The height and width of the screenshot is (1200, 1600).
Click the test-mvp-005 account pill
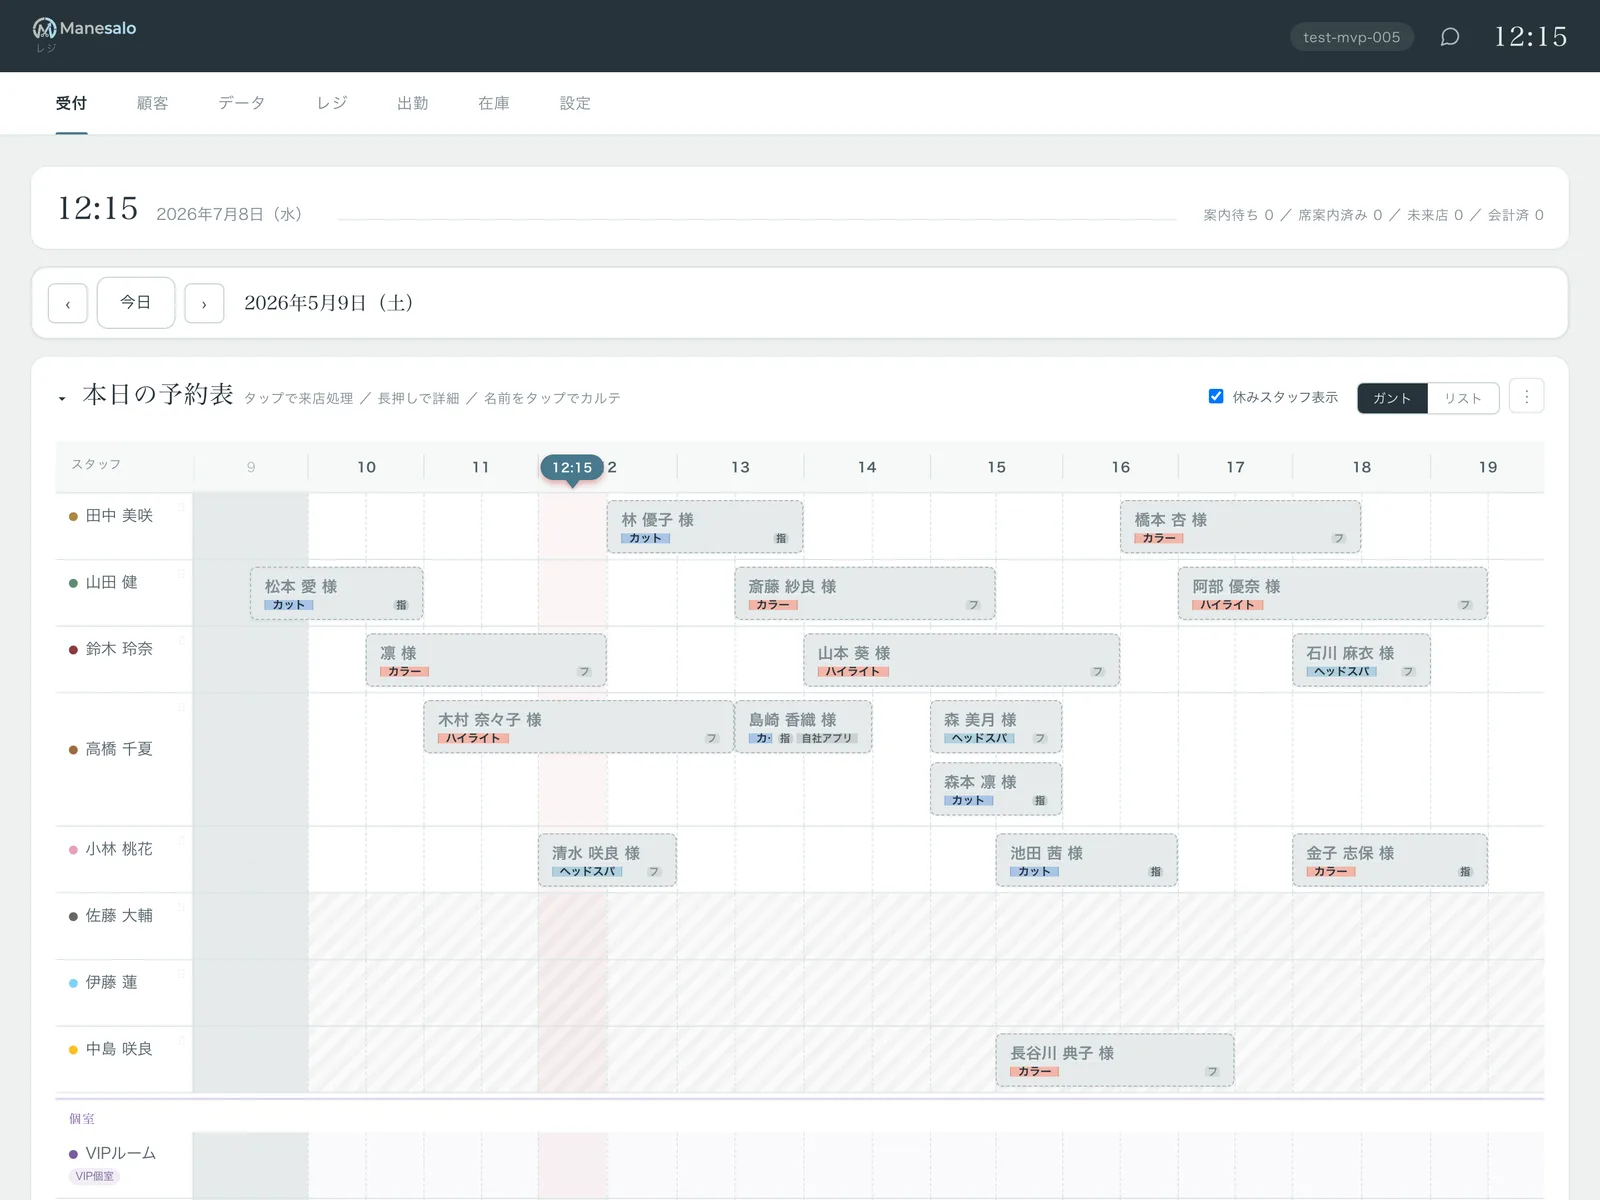click(1352, 37)
